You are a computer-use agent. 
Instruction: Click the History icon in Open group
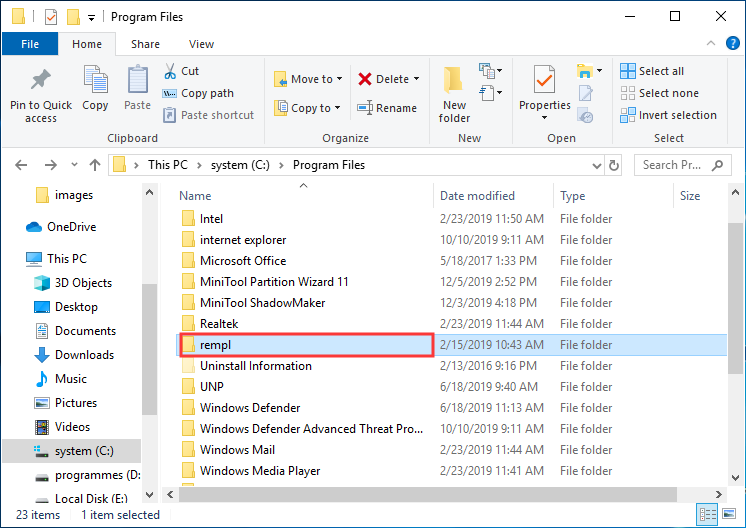pyautogui.click(x=585, y=115)
